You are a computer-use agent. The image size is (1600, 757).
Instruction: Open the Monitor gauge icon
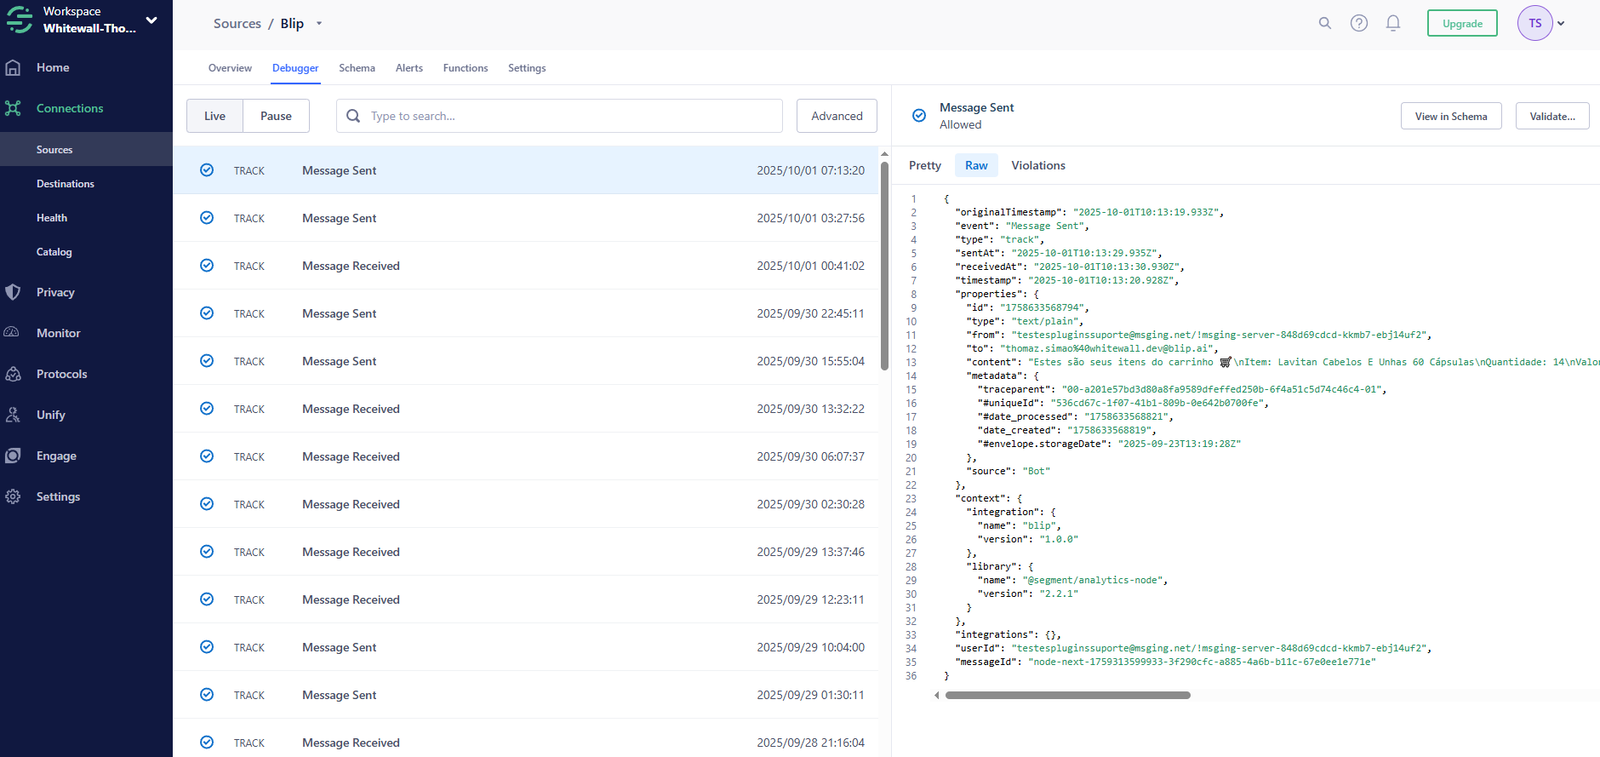[x=13, y=333]
